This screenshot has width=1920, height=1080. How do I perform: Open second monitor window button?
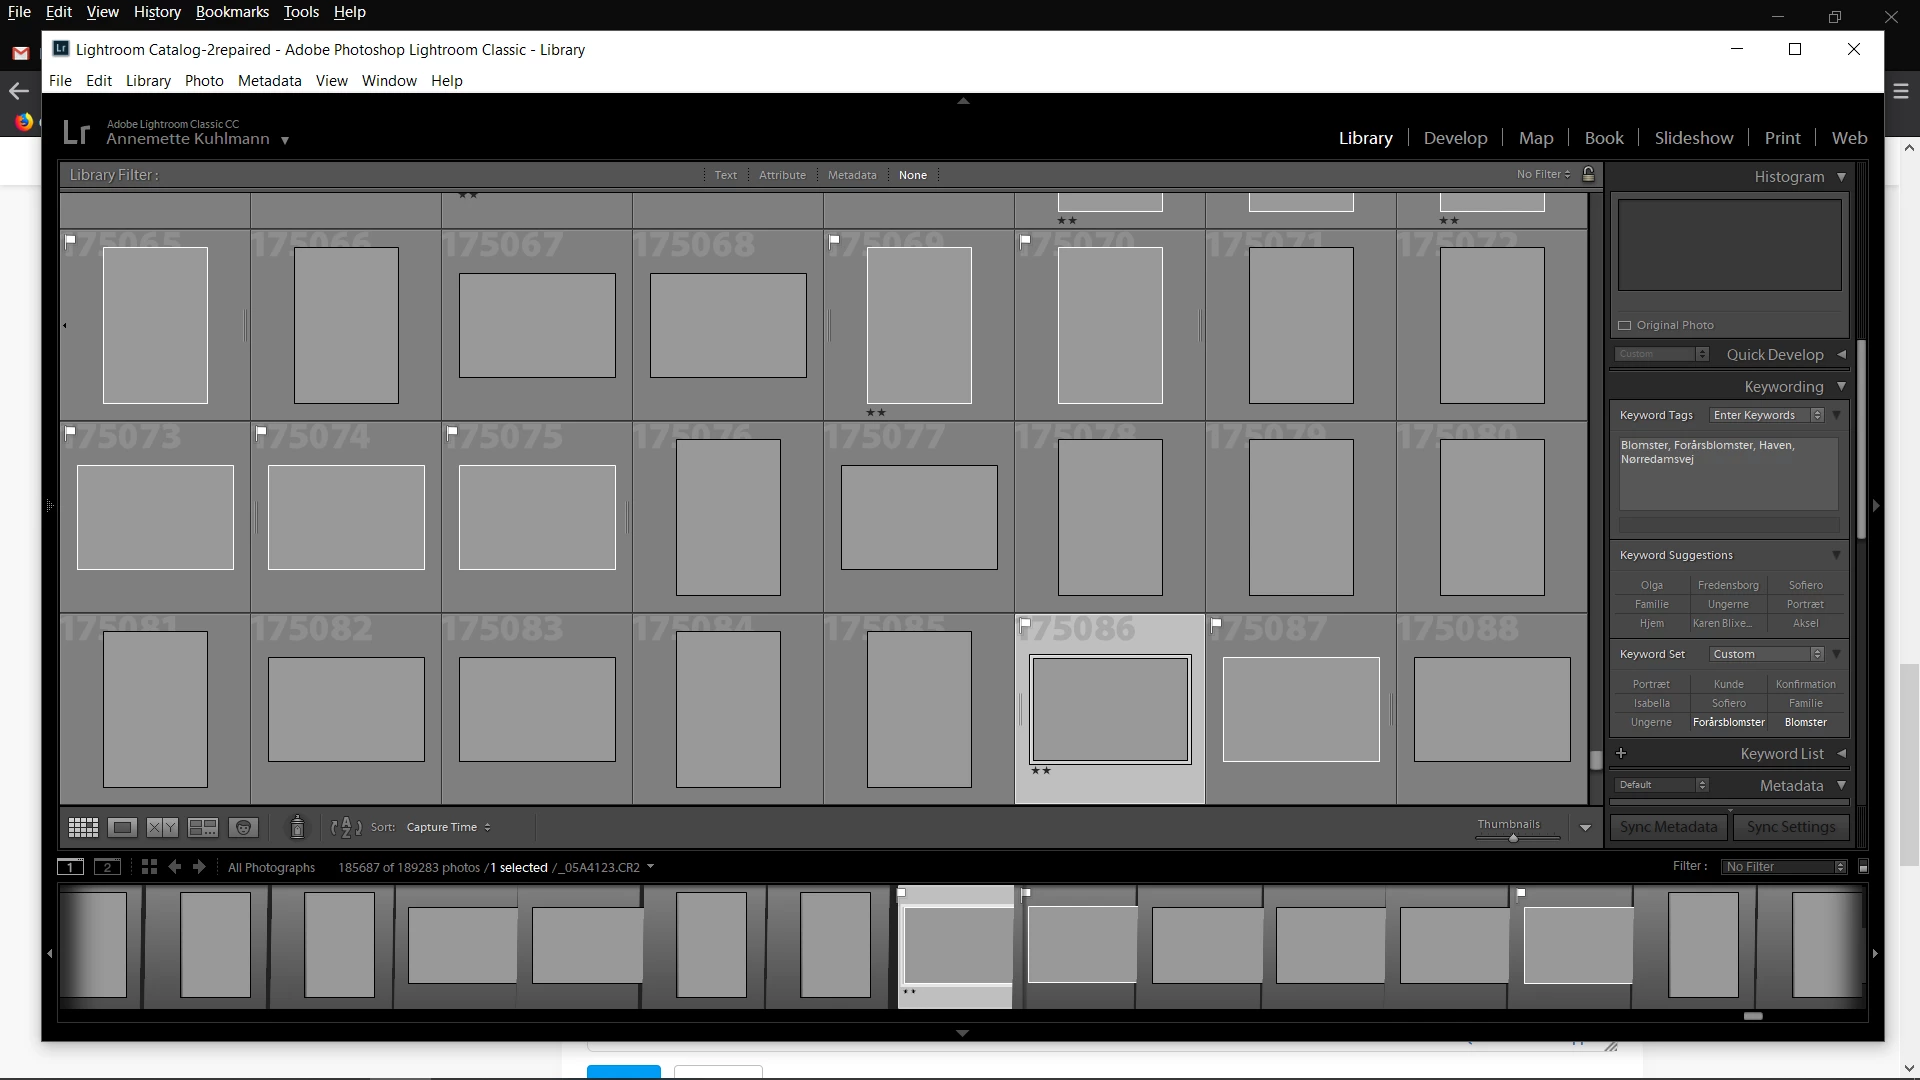coord(107,867)
